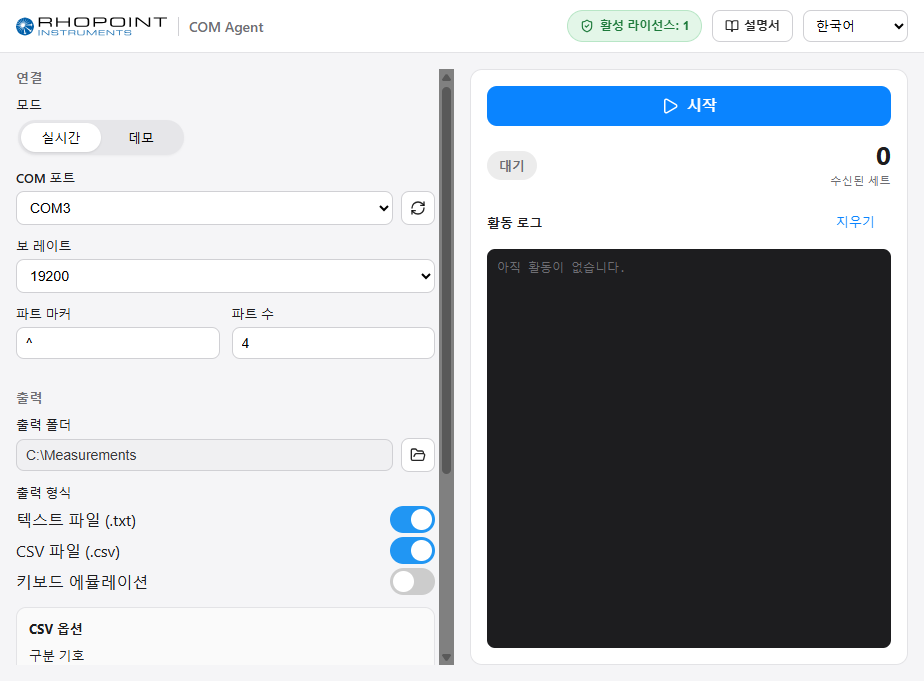Click the scrollbar down arrow
Image resolution: width=924 pixels, height=681 pixels.
(x=447, y=657)
